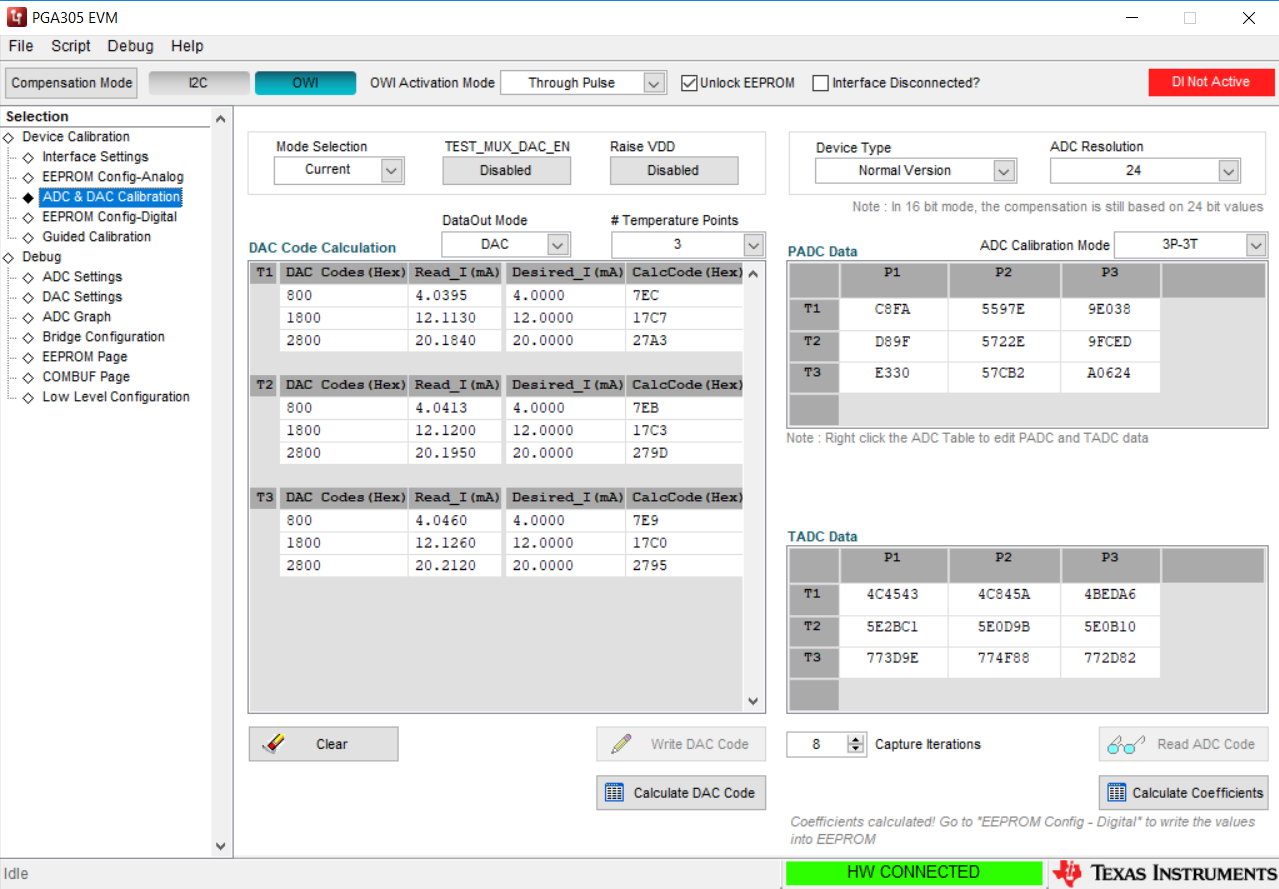Click the pencil icon on Write DAC Code
The width and height of the screenshot is (1279, 889).
pos(621,744)
